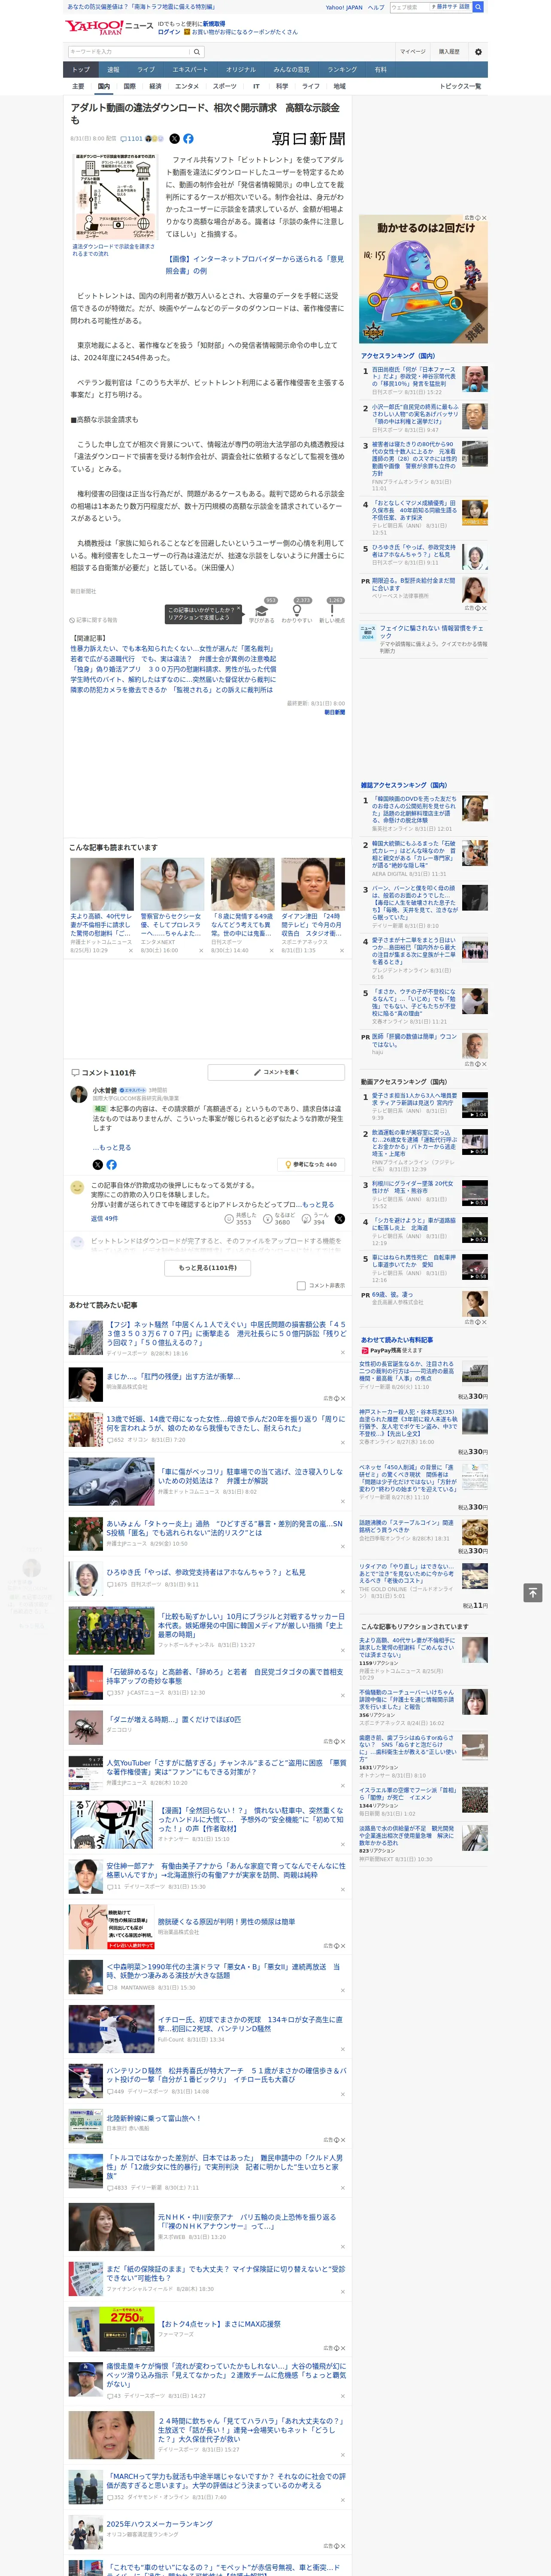Image resolution: width=551 pixels, height=2576 pixels.
Task: Click the keyword search input field
Action: coord(129,52)
